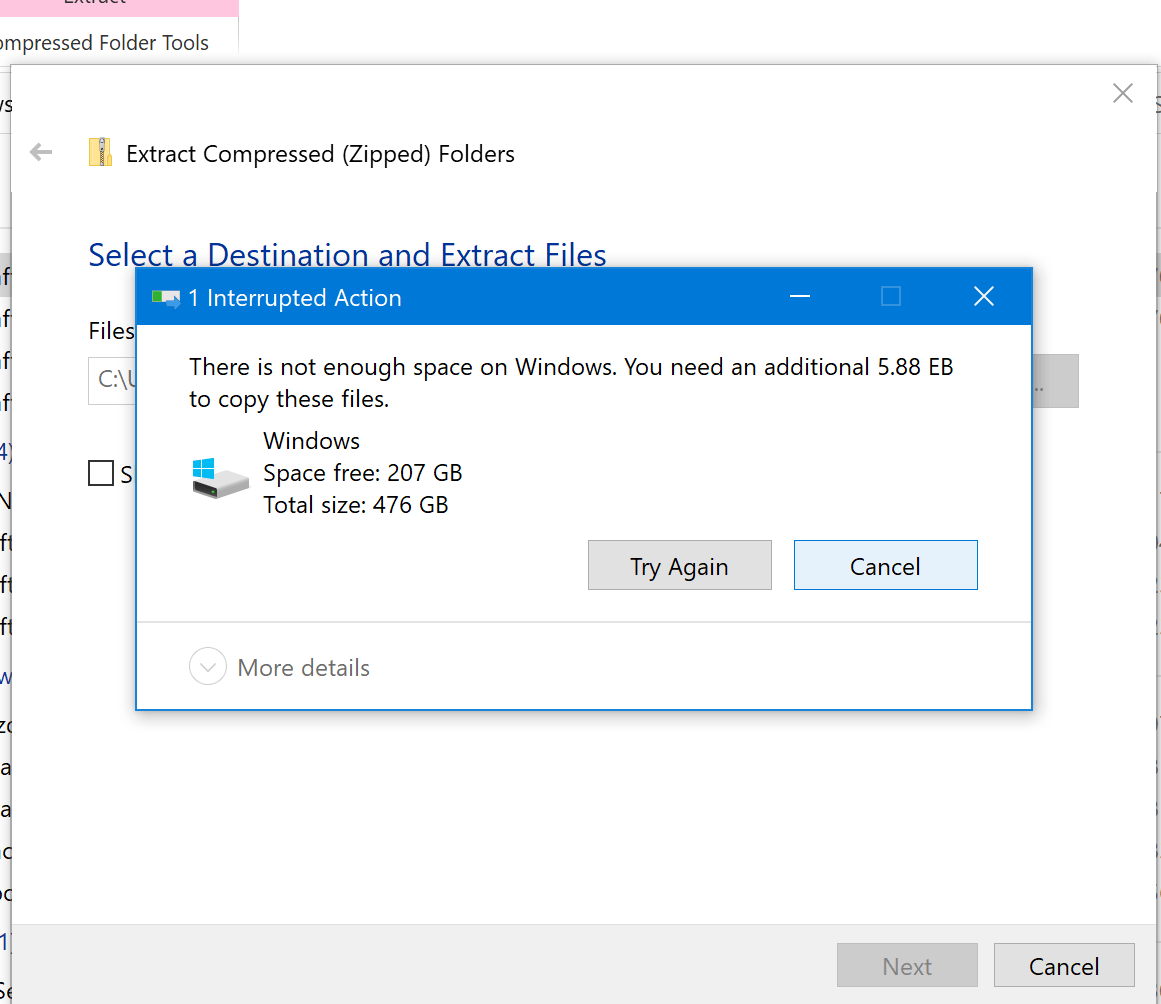This screenshot has height=1004, width=1161.
Task: Click Cancel at bottom of Extract wizard
Action: click(x=1064, y=965)
